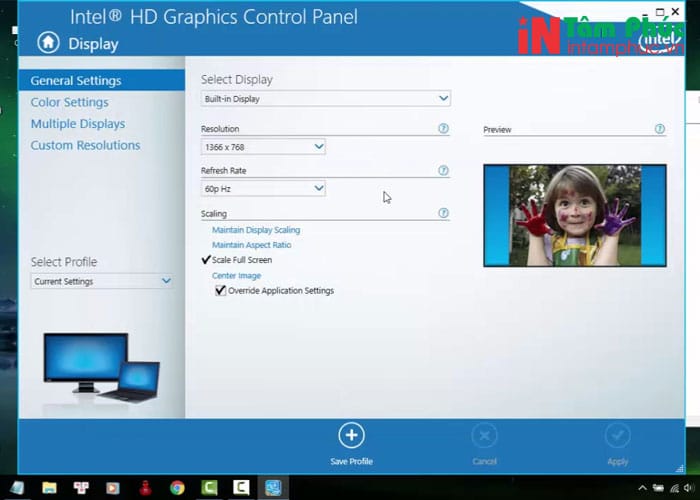Maximize the Intel control panel window

point(660,12)
